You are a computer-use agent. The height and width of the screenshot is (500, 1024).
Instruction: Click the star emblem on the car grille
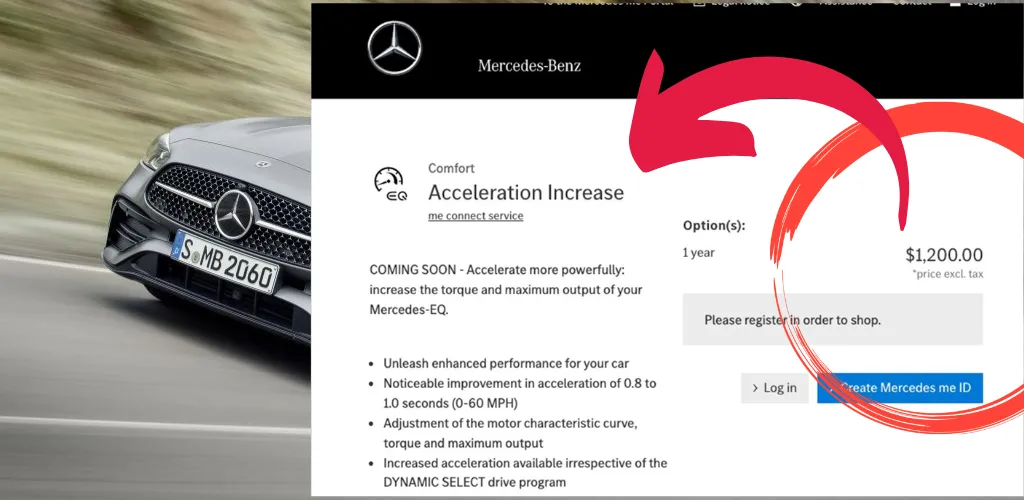click(234, 215)
